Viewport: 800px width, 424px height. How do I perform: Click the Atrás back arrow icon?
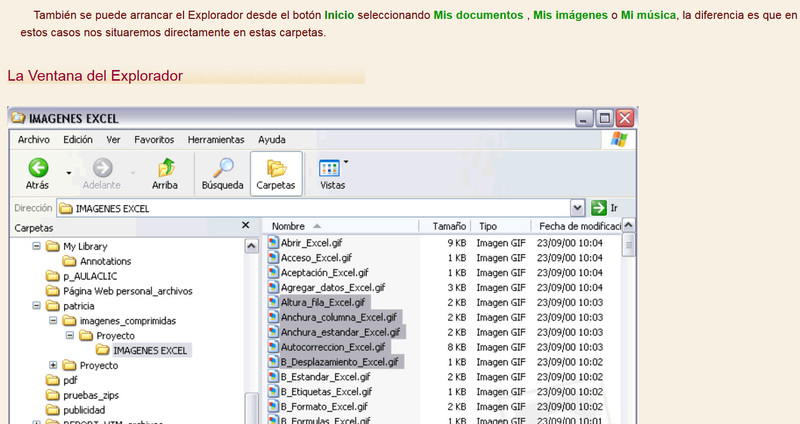(37, 168)
